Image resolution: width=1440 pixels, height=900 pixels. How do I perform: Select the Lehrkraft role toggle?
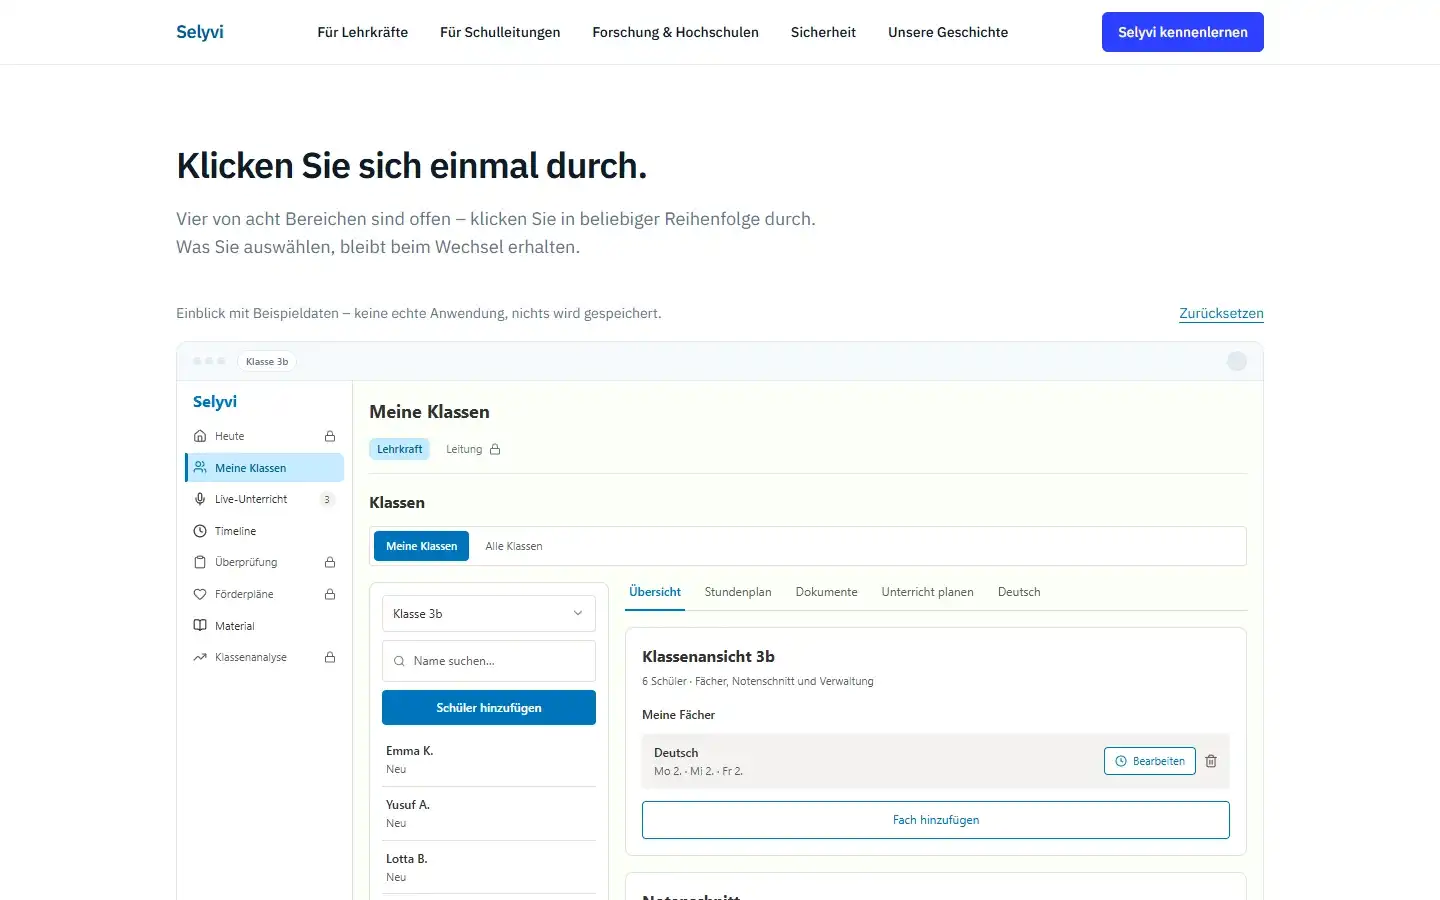tap(400, 449)
